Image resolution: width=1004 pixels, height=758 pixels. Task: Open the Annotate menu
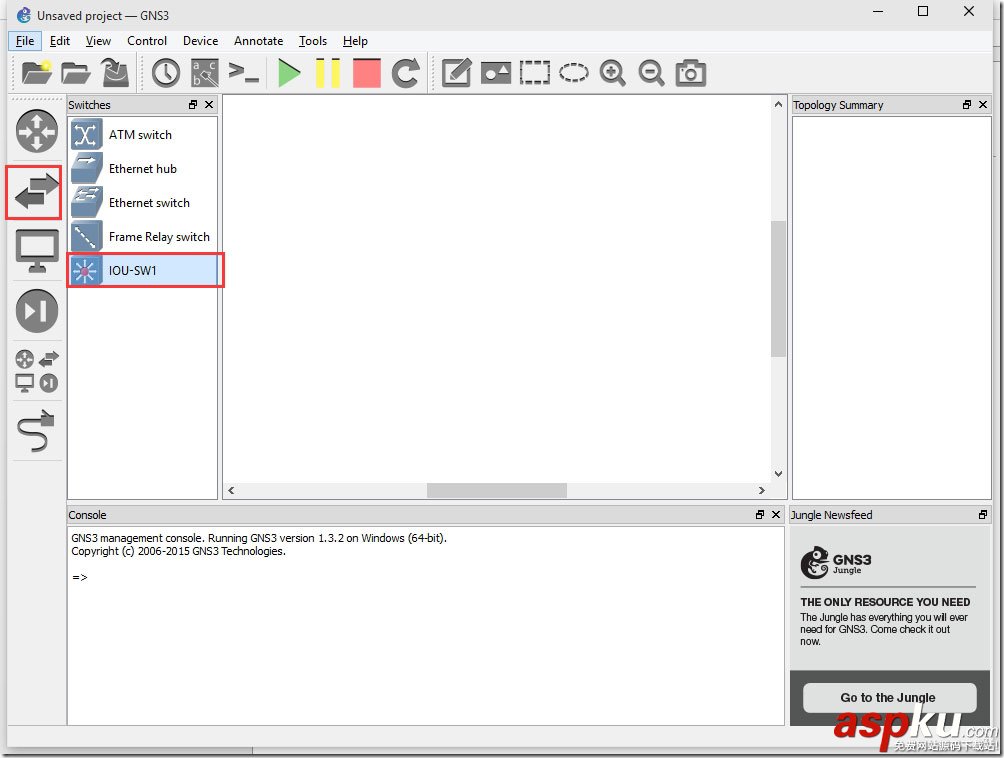pyautogui.click(x=258, y=41)
